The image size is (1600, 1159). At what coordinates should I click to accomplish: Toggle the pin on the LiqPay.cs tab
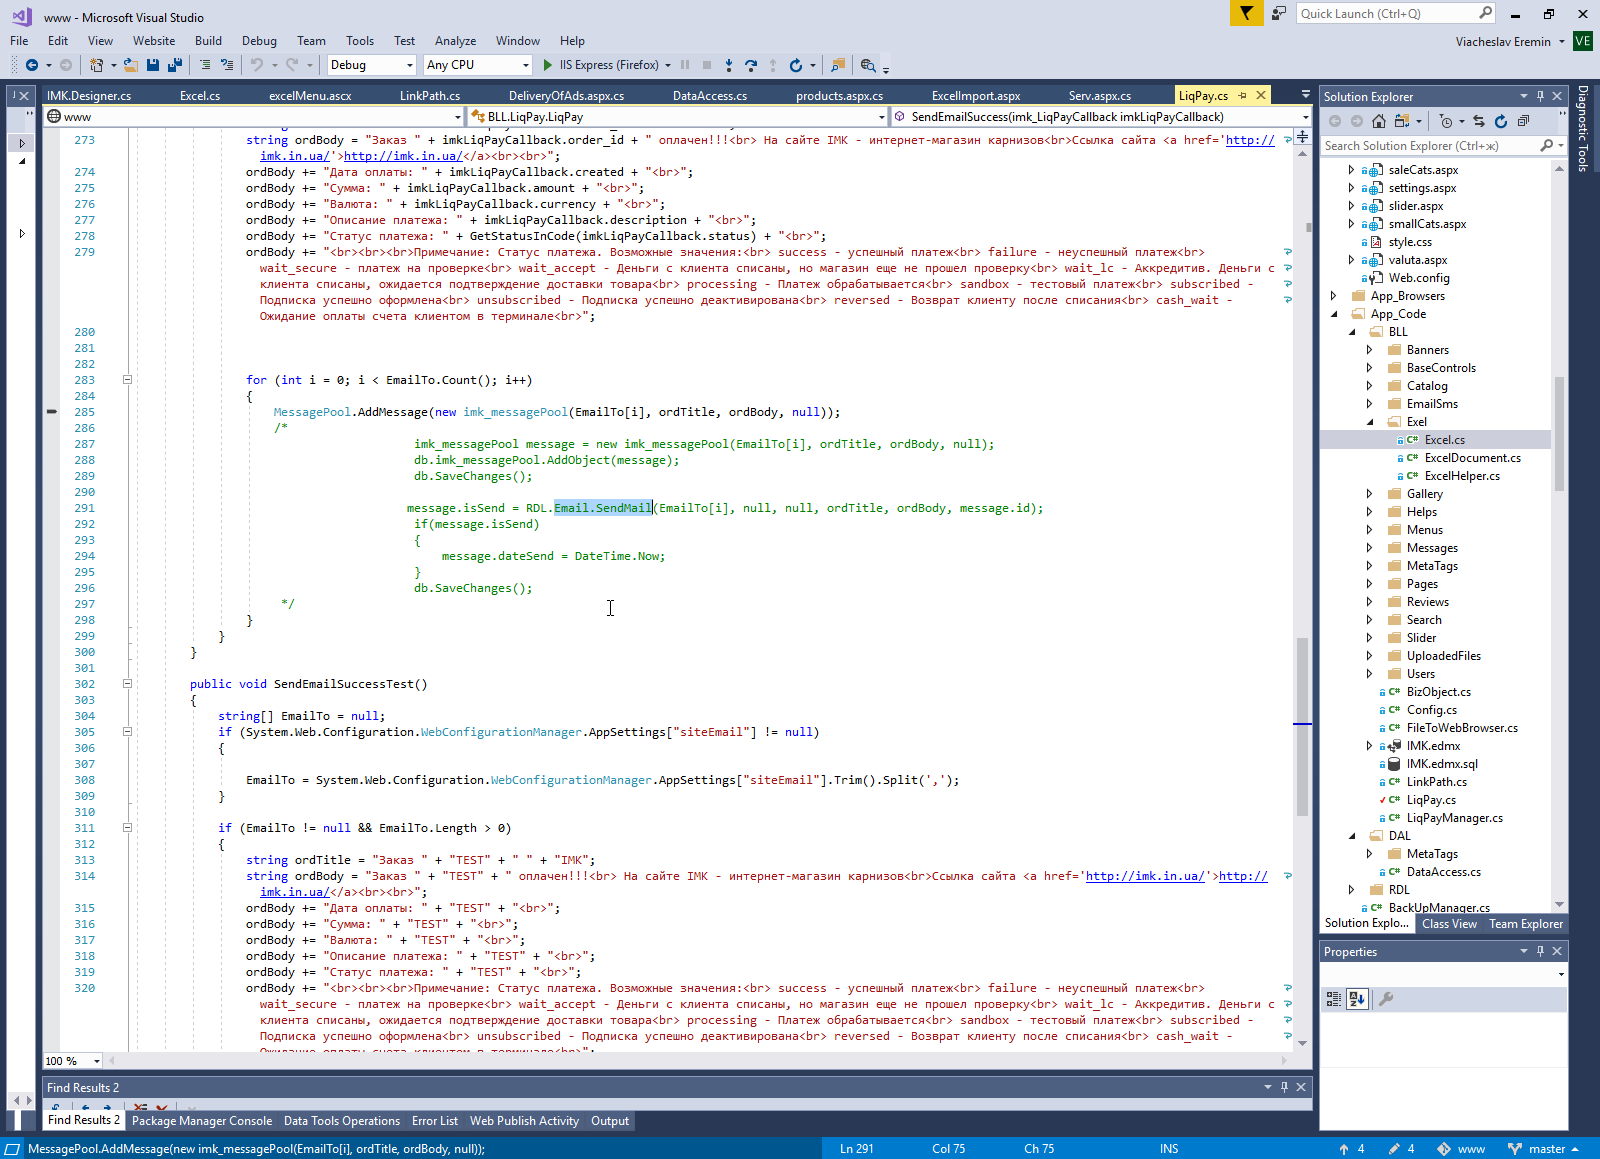[x=1243, y=96]
